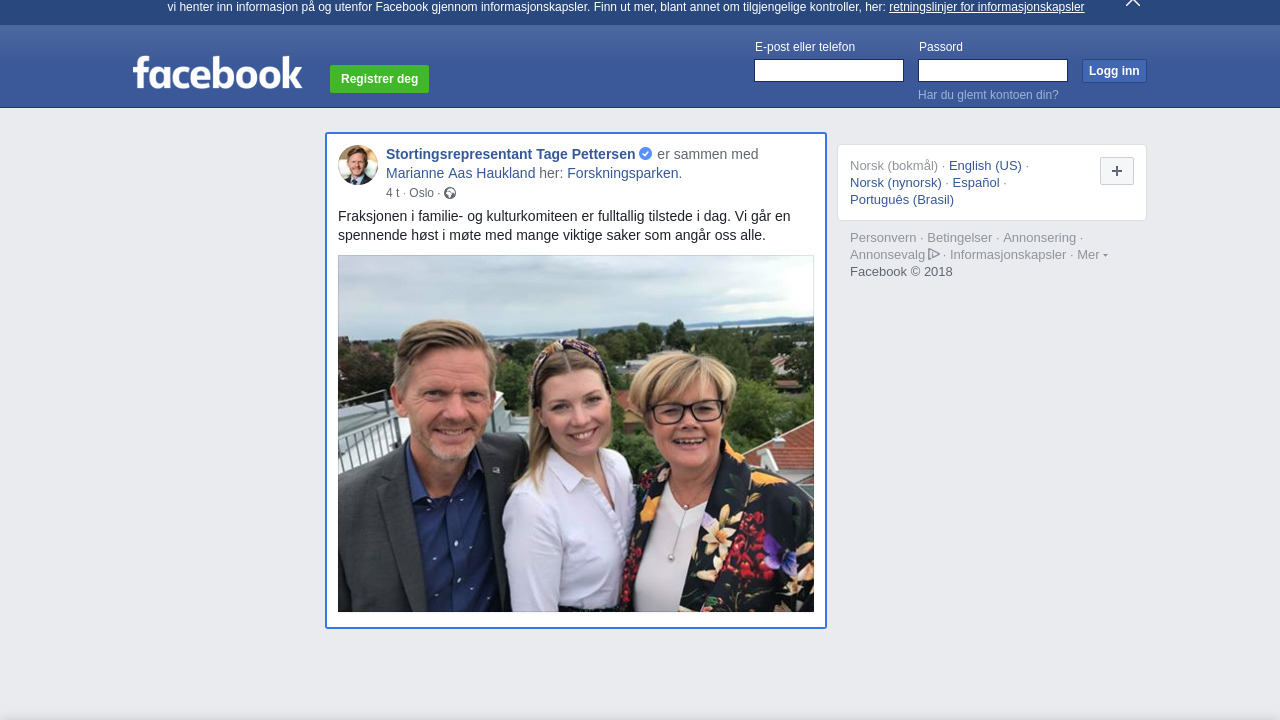Viewport: 1280px width, 720px height.
Task: Switch language to Norsk (nynorsk)
Action: pos(896,183)
